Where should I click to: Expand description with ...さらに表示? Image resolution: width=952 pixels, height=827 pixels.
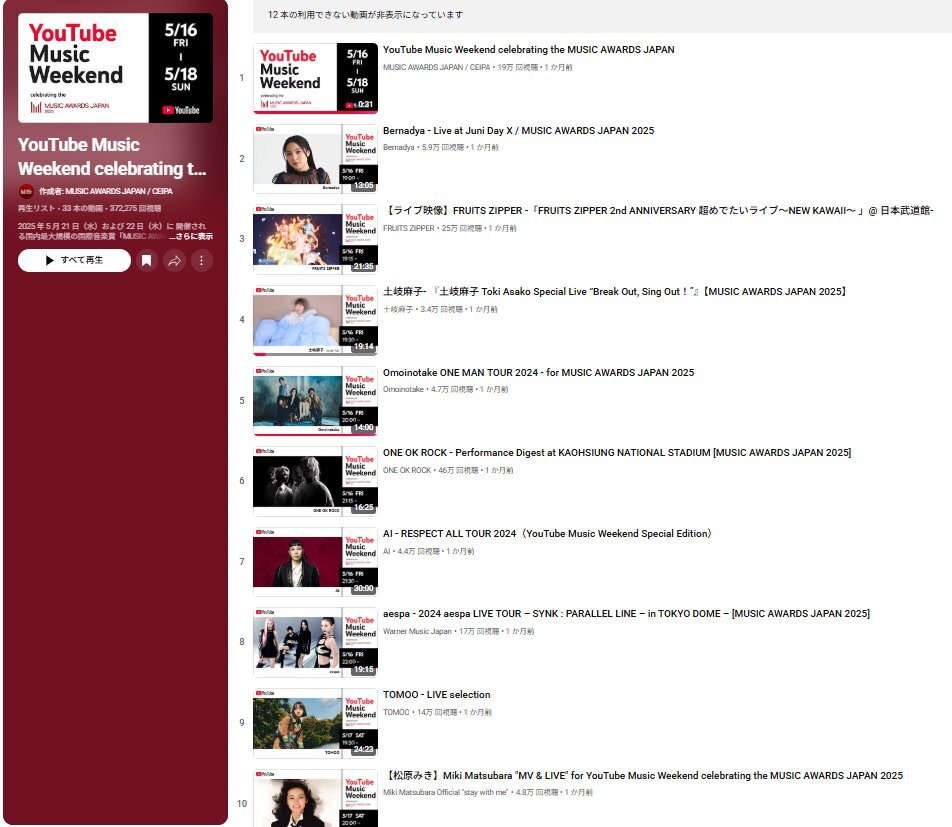(191, 236)
